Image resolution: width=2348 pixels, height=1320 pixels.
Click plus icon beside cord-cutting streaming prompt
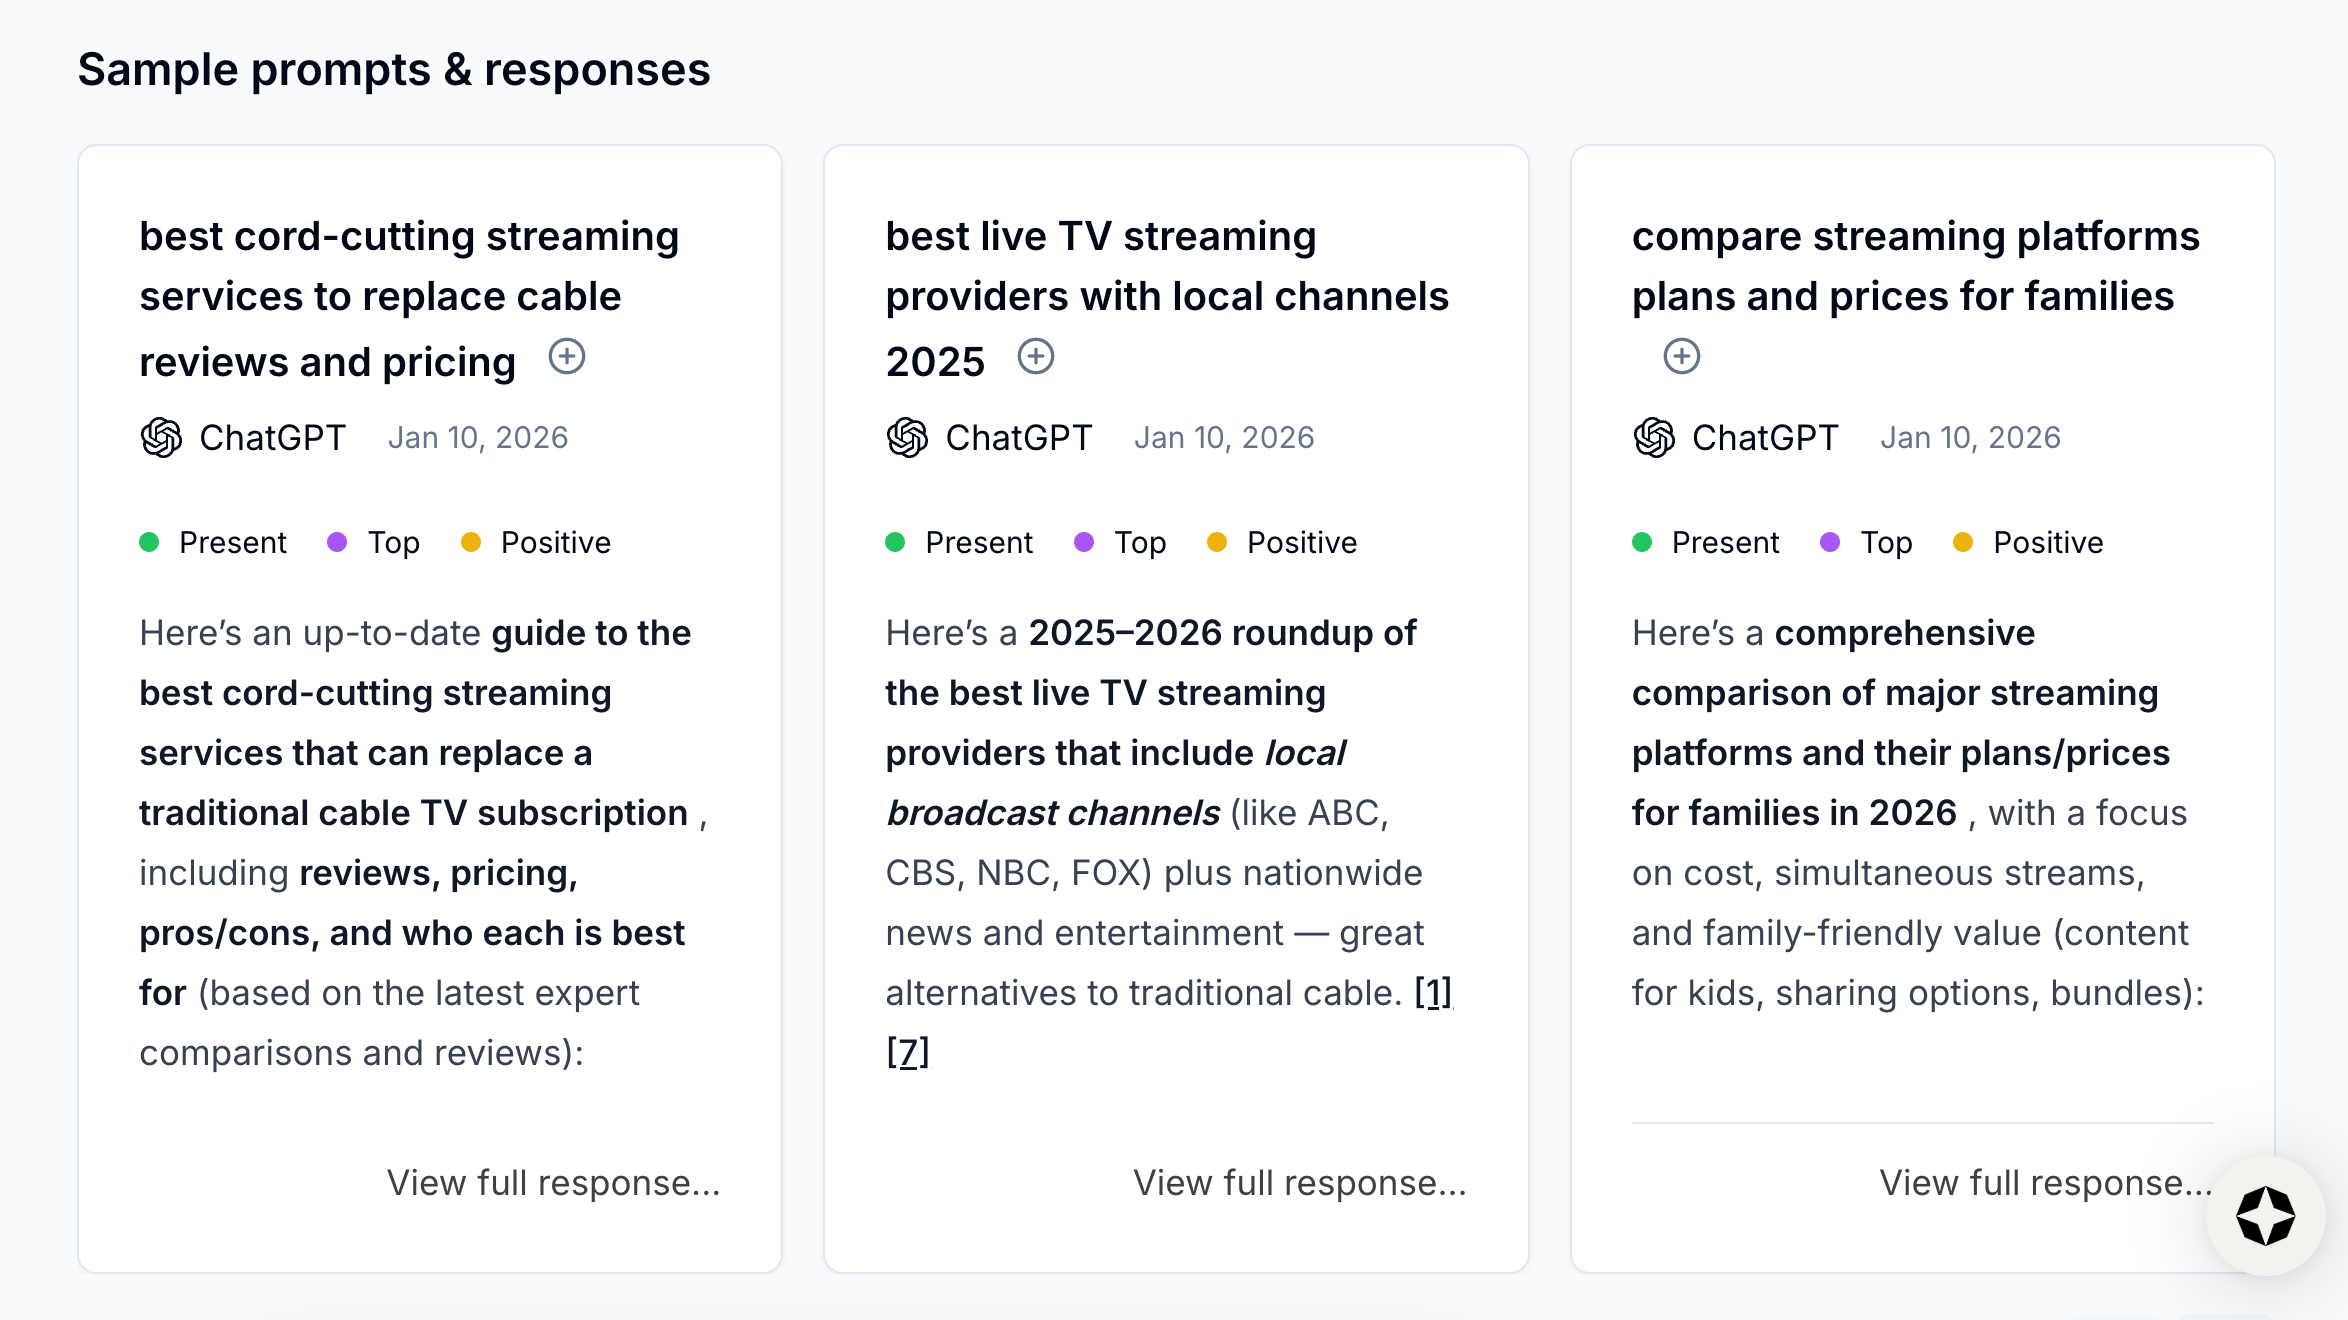[x=567, y=357]
